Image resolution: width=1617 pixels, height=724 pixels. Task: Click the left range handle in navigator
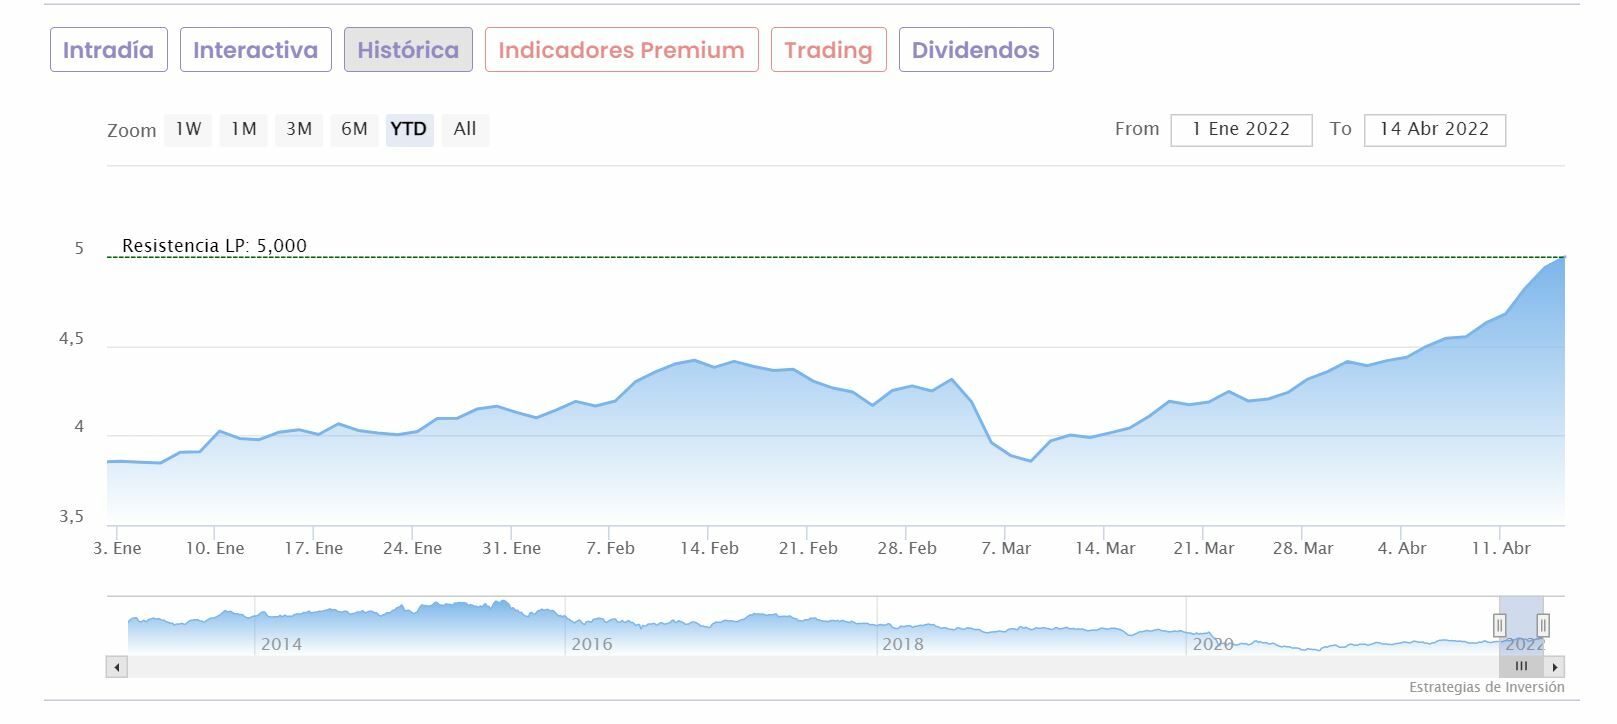tap(1499, 626)
